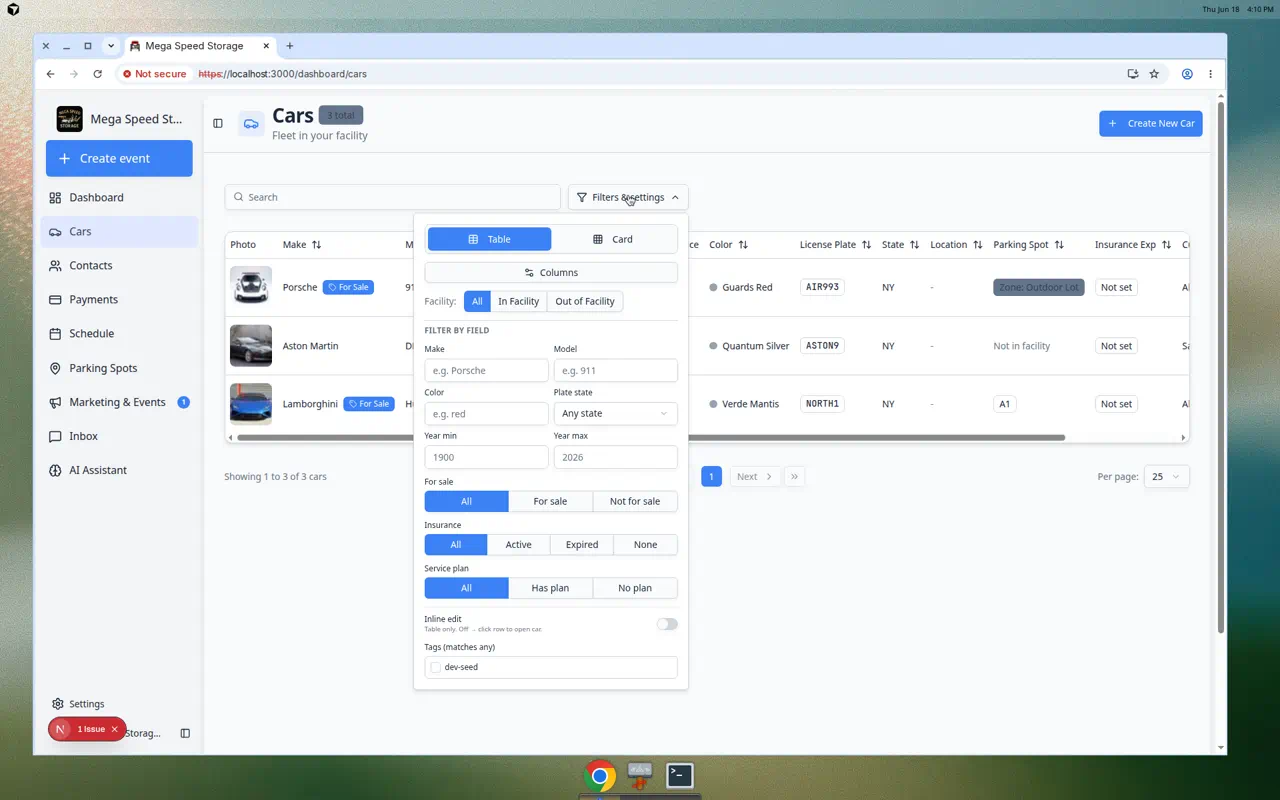Open the Plate state dropdown
Screen dimensions: 1280x800
pyautogui.click(x=615, y=413)
